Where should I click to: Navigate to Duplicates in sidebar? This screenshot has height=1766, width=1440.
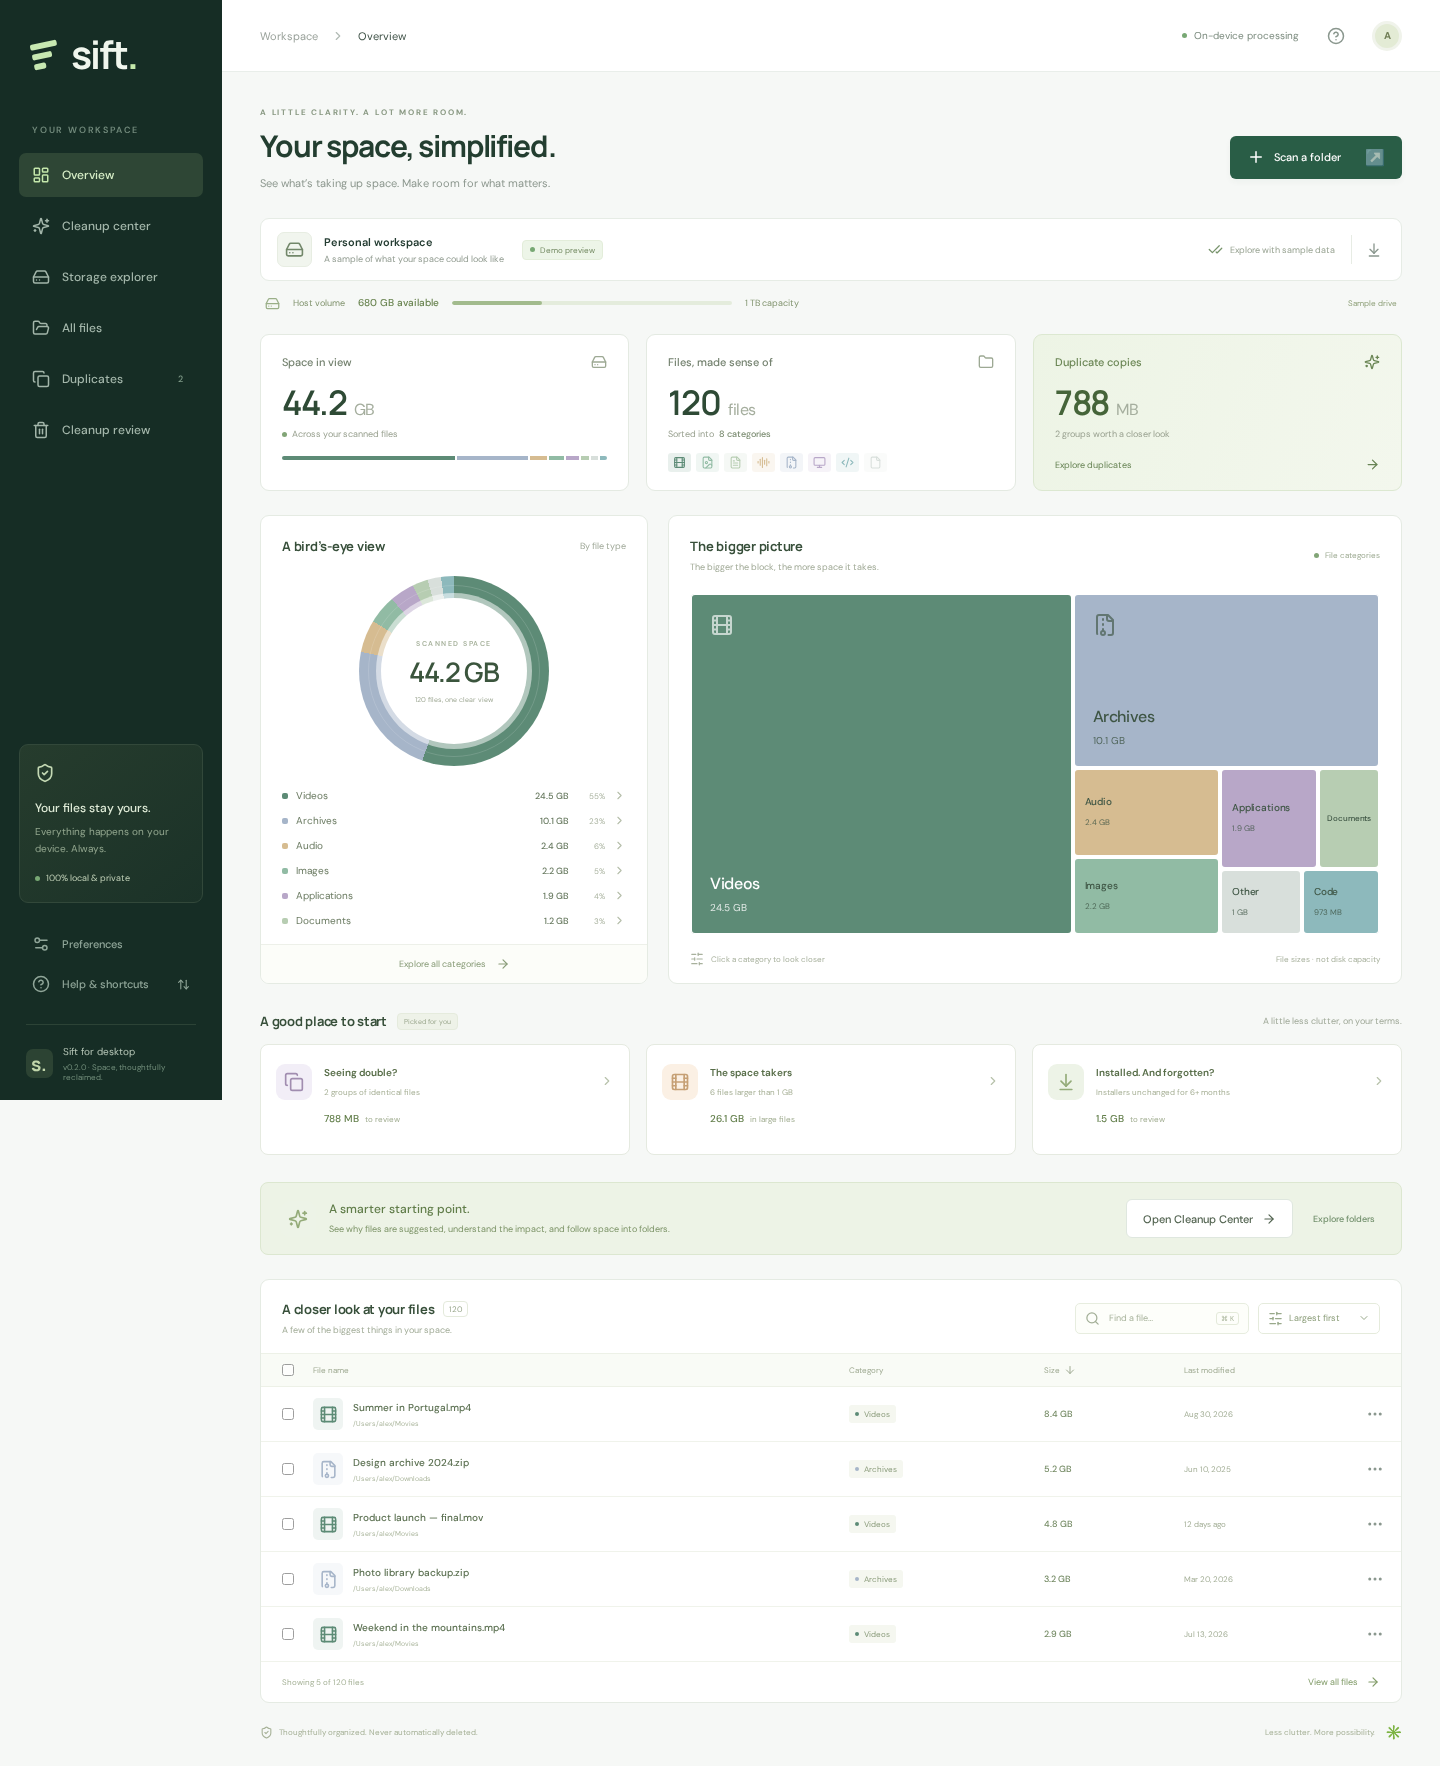pos(111,379)
